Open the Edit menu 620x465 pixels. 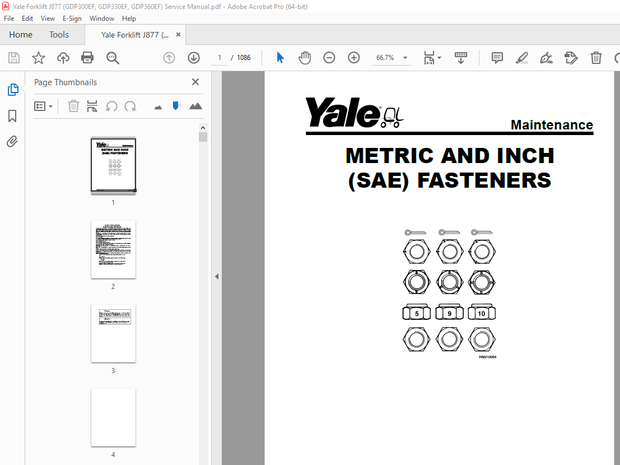pyautogui.click(x=27, y=19)
